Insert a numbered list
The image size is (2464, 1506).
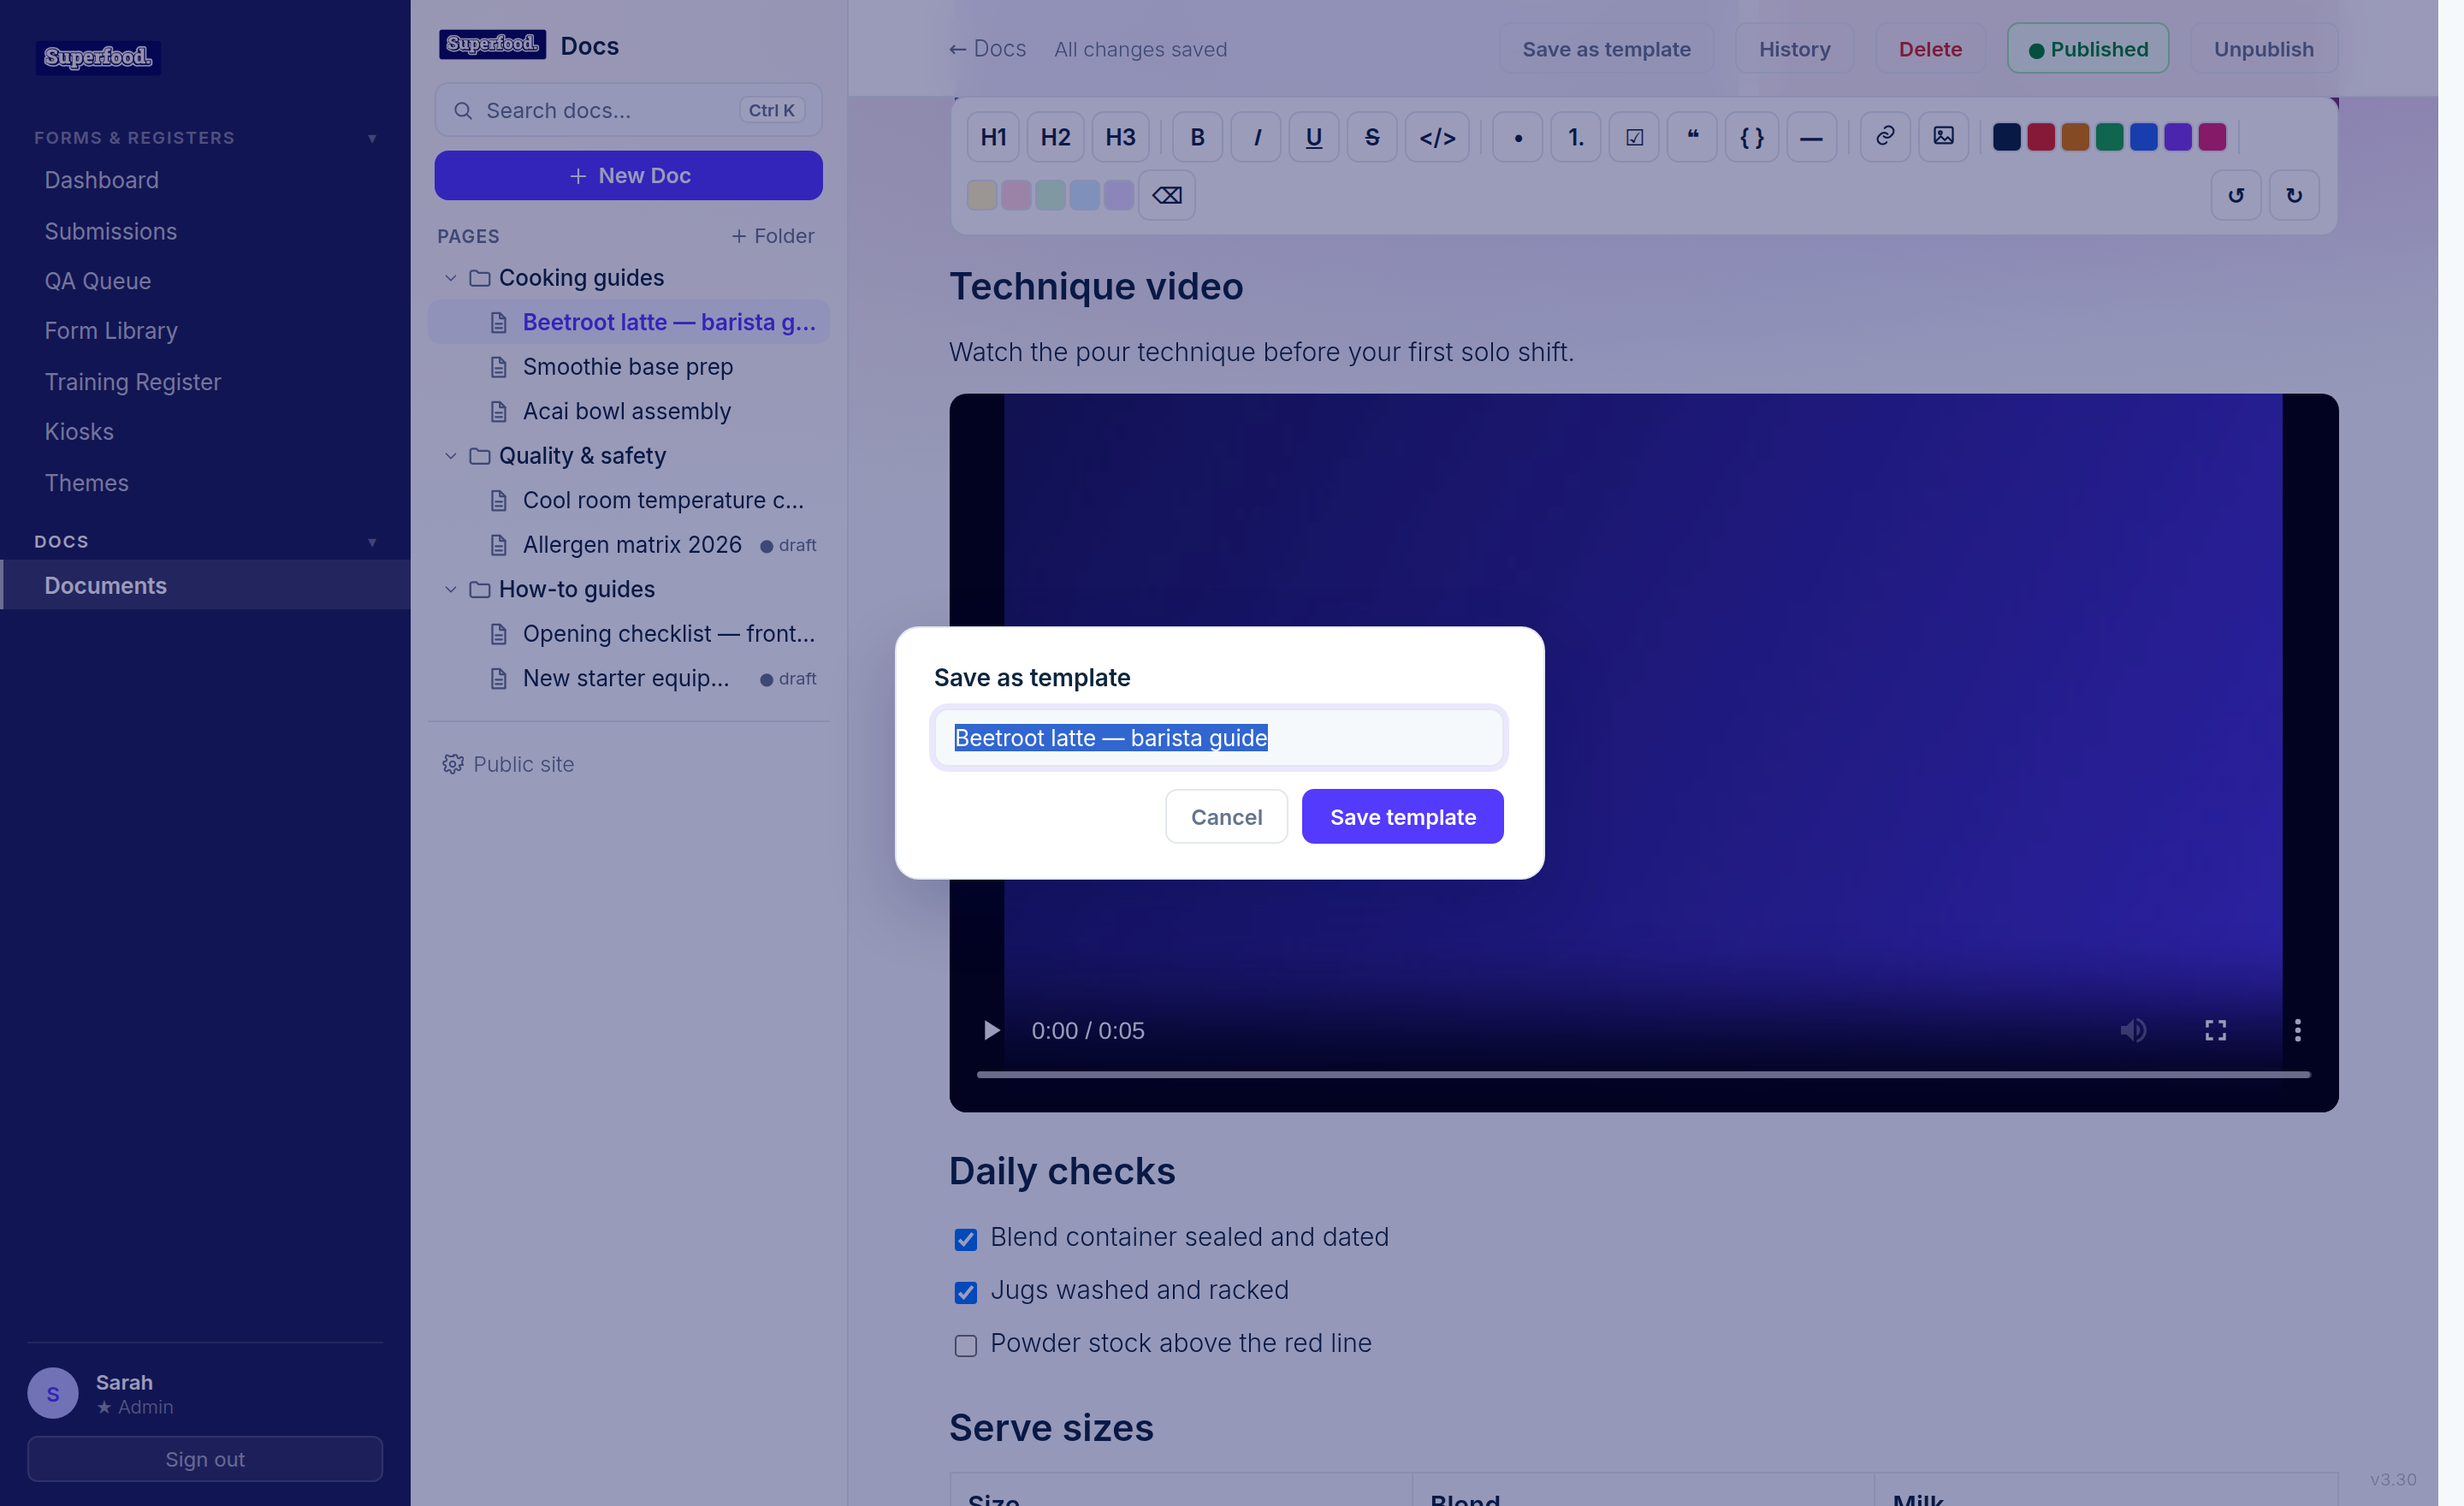click(1576, 137)
